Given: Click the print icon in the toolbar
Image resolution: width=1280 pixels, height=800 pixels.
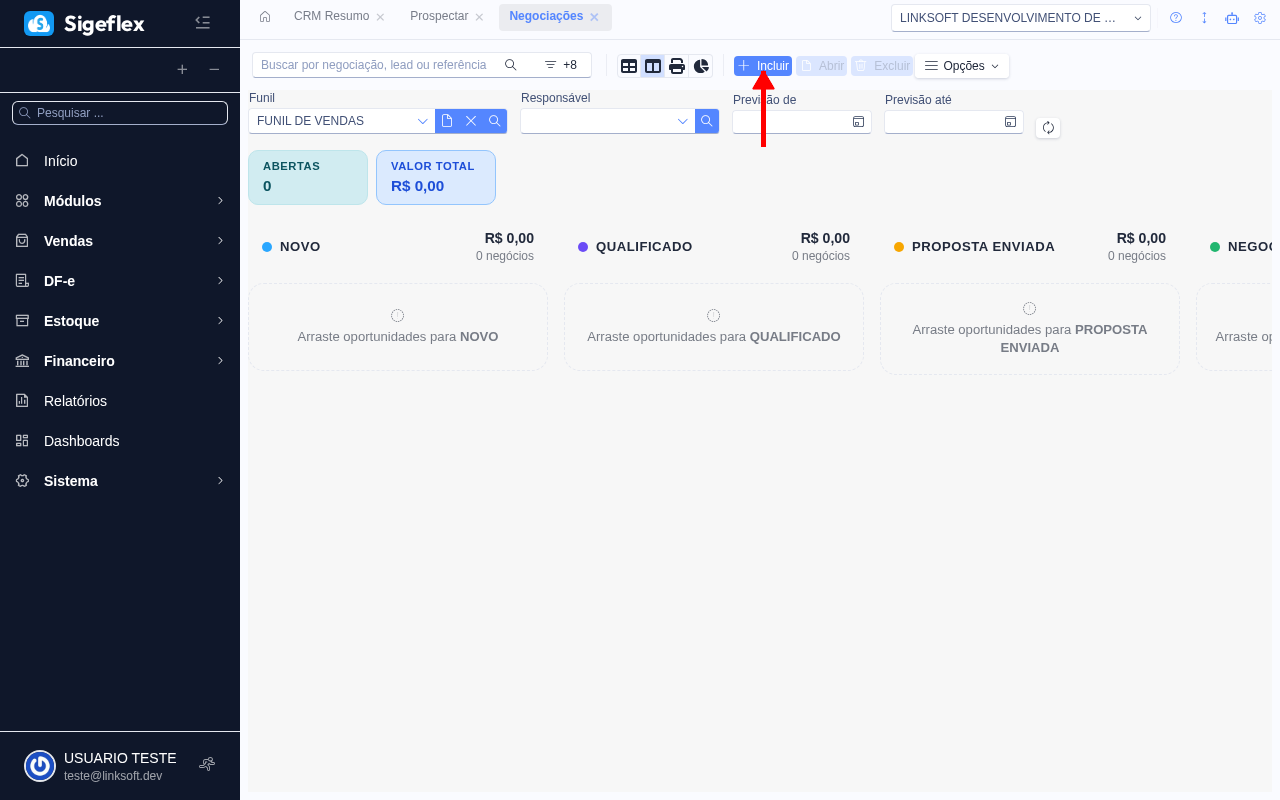Looking at the screenshot, I should click(x=677, y=65).
